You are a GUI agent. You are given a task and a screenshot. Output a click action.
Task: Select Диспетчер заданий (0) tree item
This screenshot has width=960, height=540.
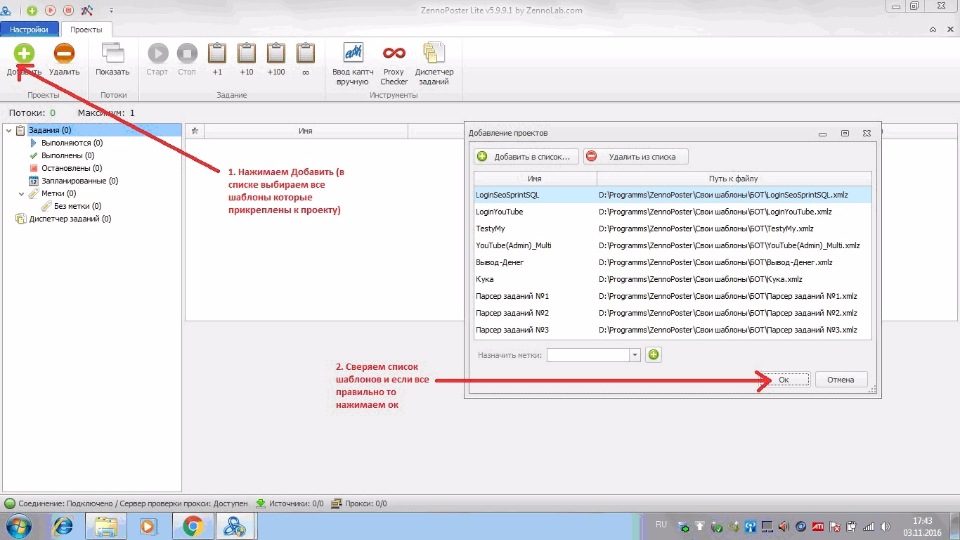[x=70, y=219]
